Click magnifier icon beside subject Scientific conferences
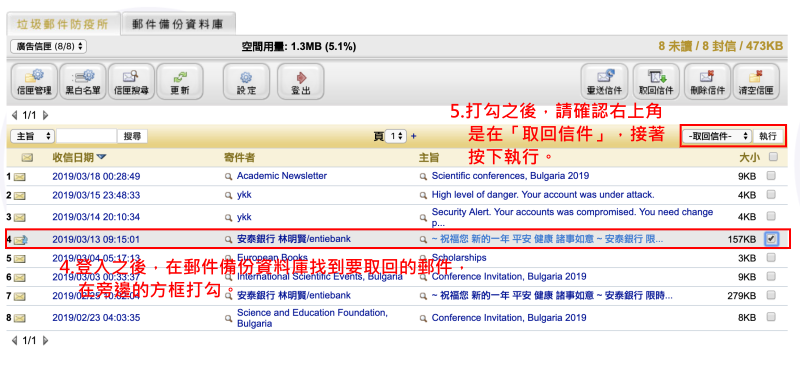 pyautogui.click(x=423, y=177)
